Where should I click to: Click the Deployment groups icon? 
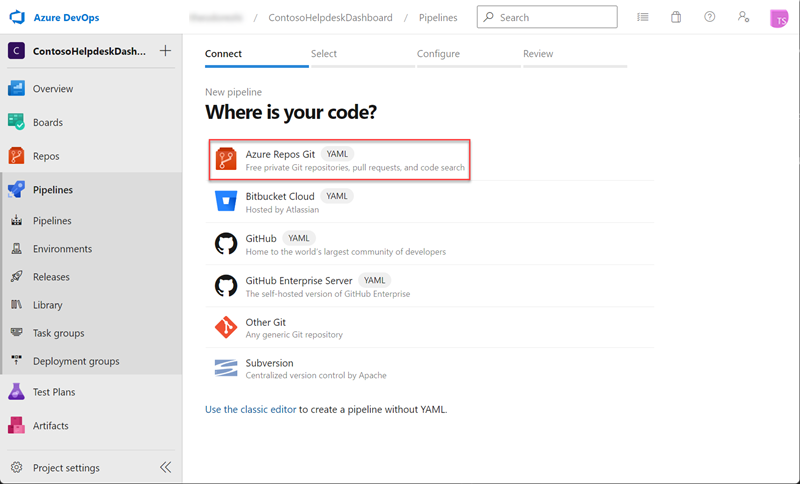point(17,360)
